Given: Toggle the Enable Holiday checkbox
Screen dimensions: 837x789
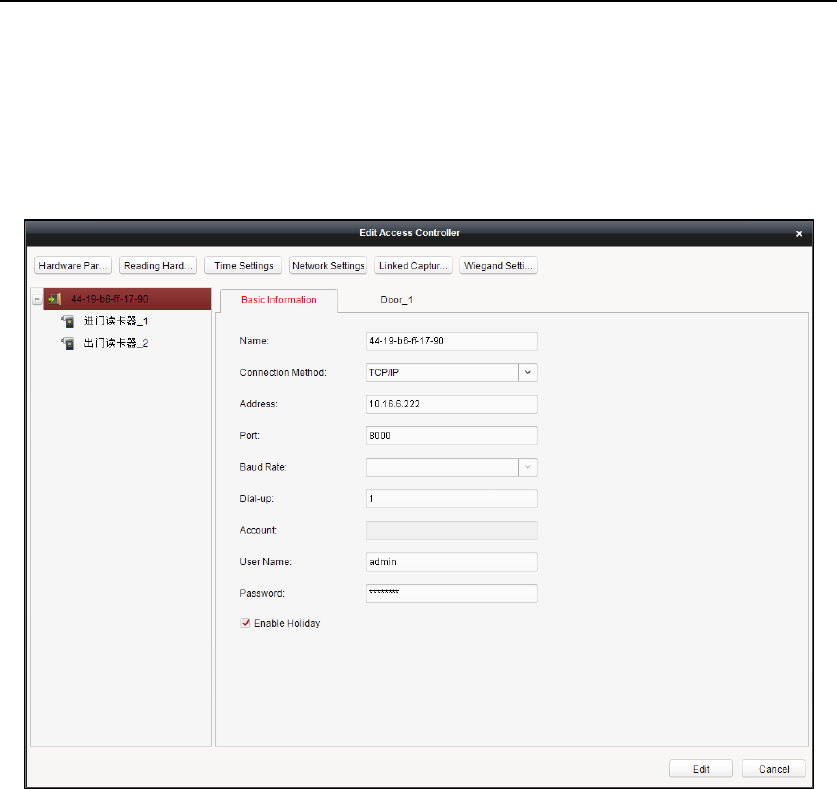Looking at the screenshot, I should [x=246, y=623].
